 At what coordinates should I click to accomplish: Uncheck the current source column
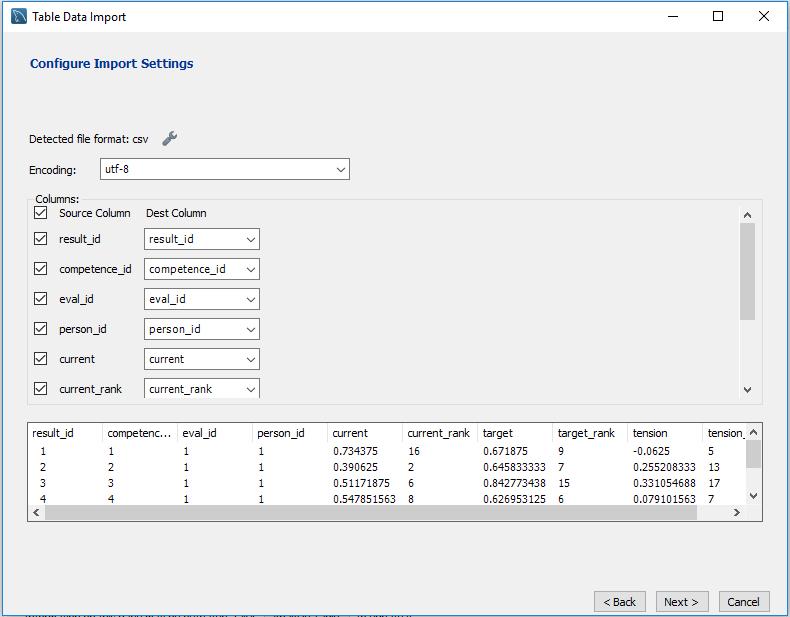40,359
